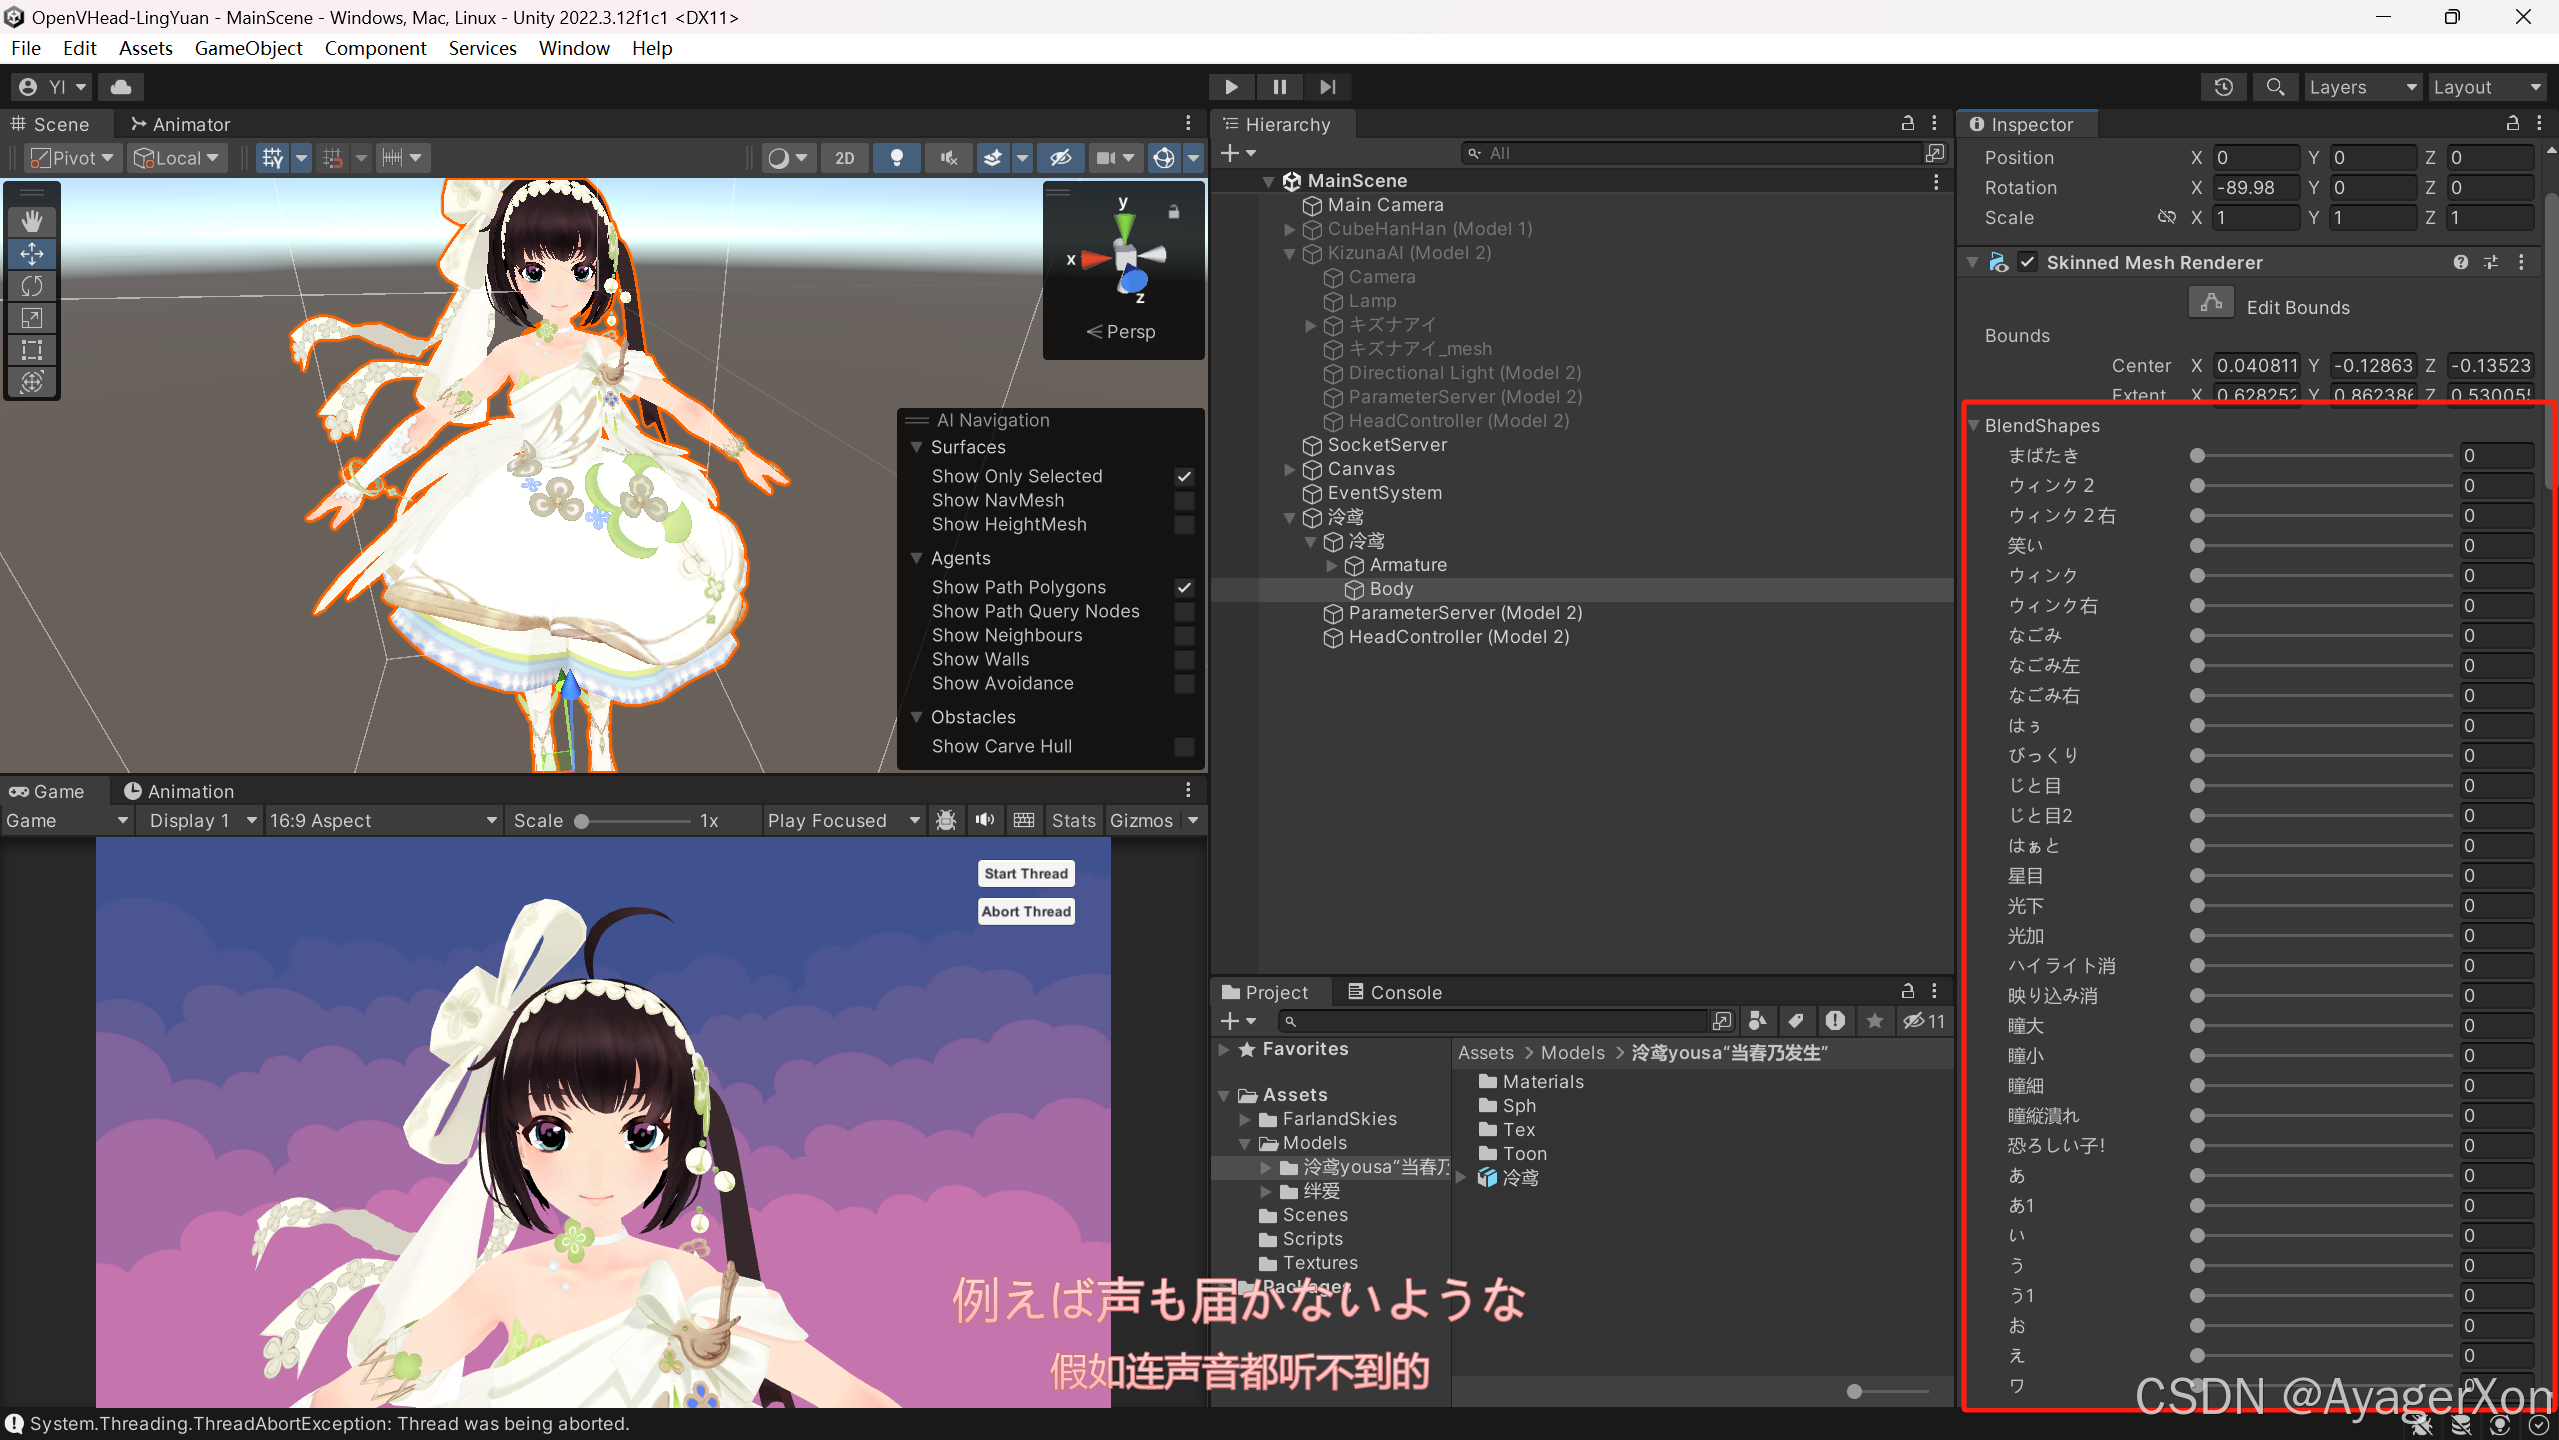Click the Stats button in Game view
The height and width of the screenshot is (1440, 2559).
tap(1073, 820)
